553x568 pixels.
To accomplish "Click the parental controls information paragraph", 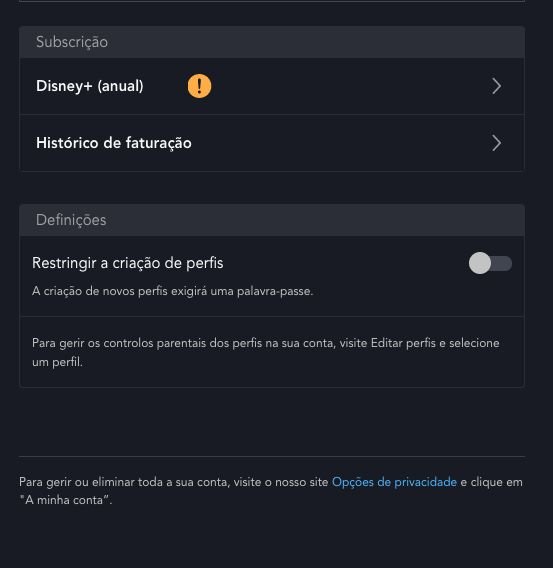I will 265,352.
